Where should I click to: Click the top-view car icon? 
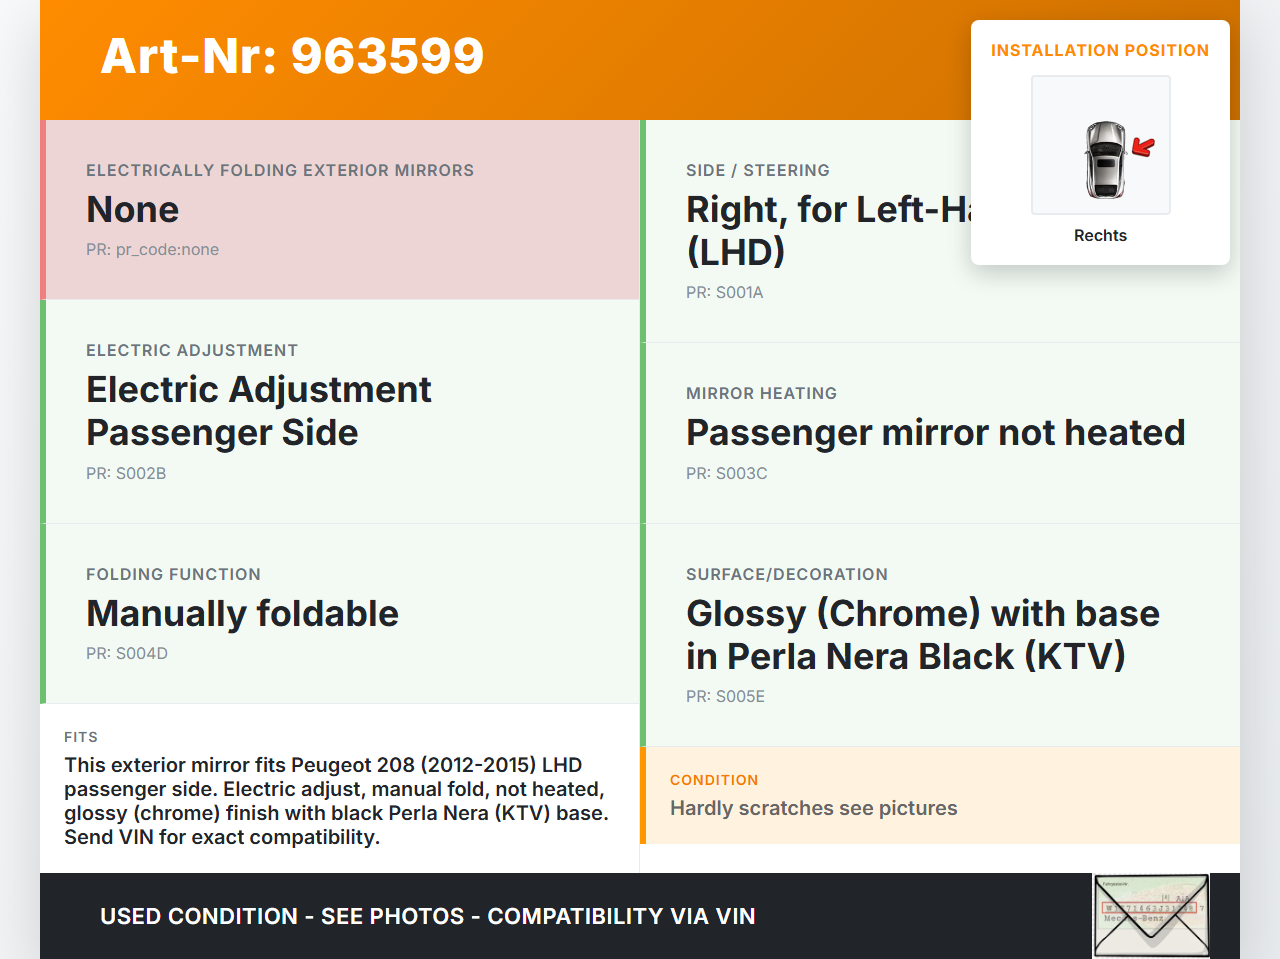coord(1105,159)
